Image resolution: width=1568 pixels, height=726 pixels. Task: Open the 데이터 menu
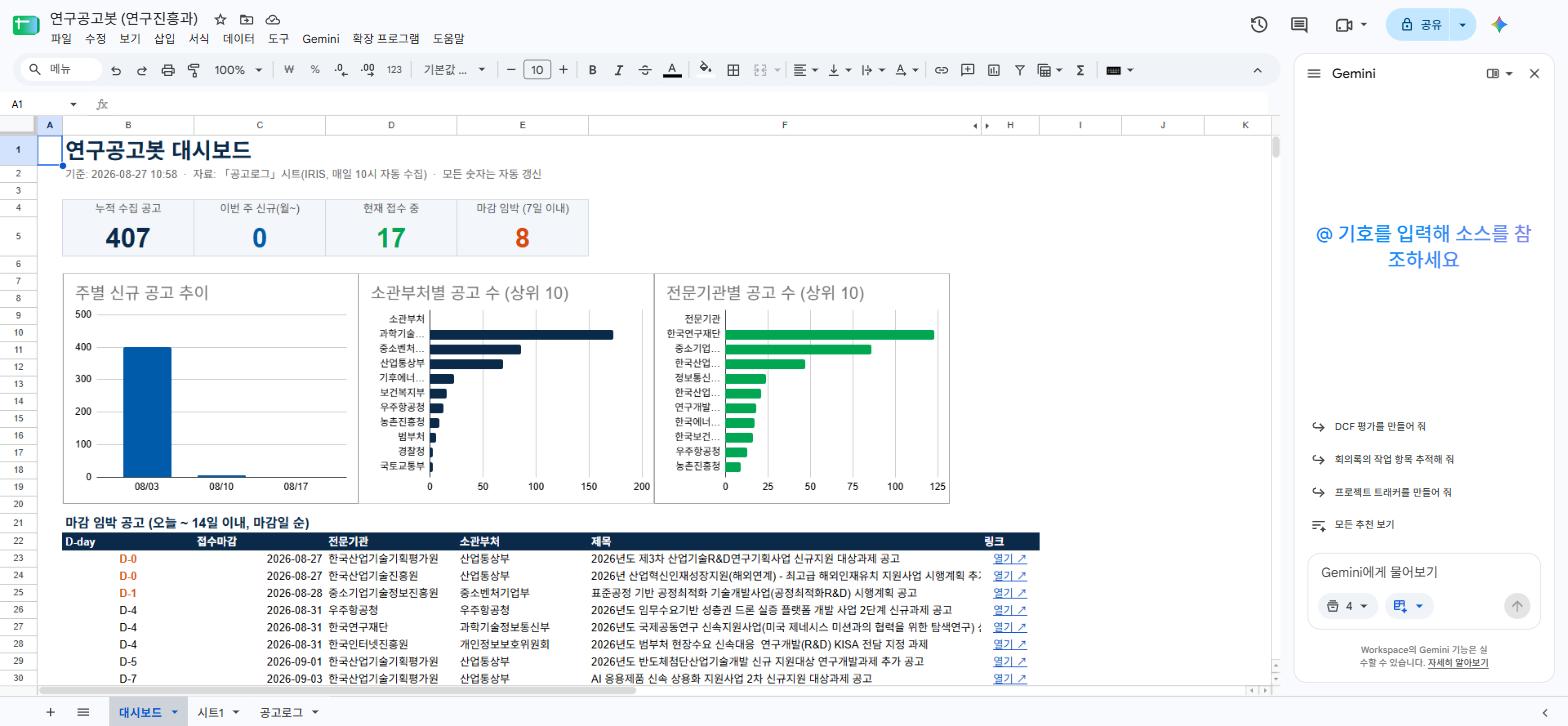click(238, 39)
